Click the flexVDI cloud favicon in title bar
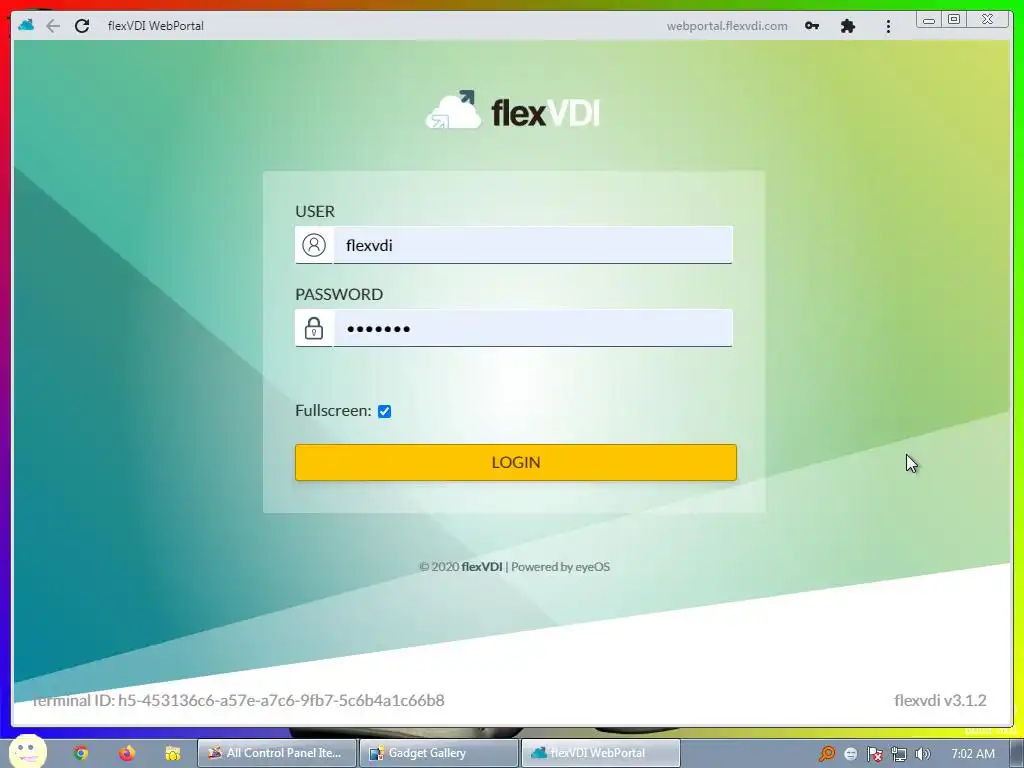This screenshot has height=768, width=1024. 26,25
